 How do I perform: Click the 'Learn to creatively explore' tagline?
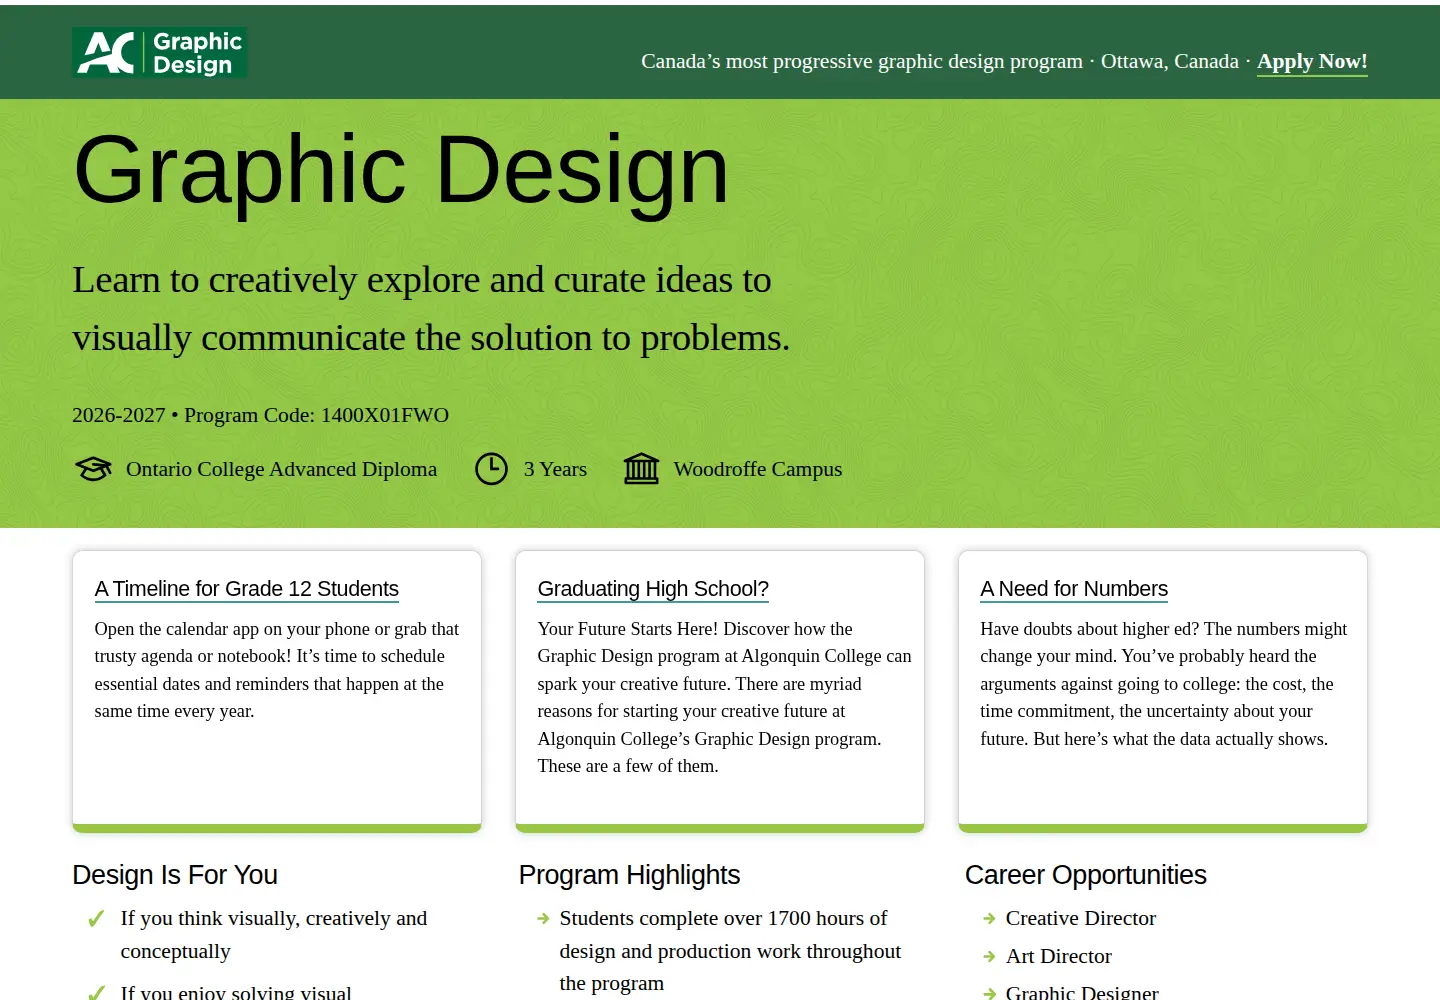click(431, 309)
